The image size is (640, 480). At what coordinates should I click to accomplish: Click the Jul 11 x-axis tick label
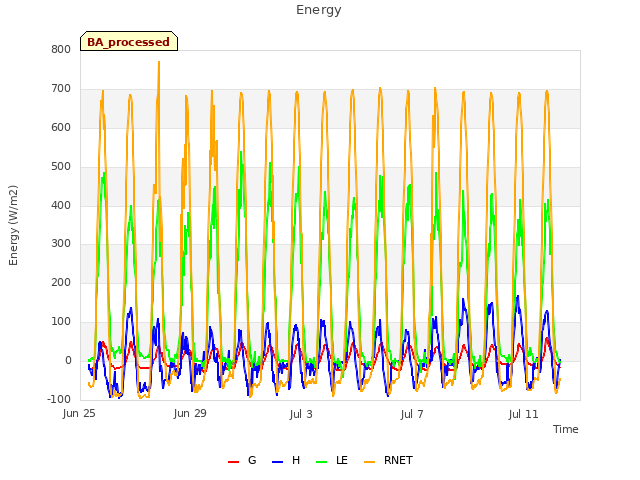pyautogui.click(x=523, y=414)
